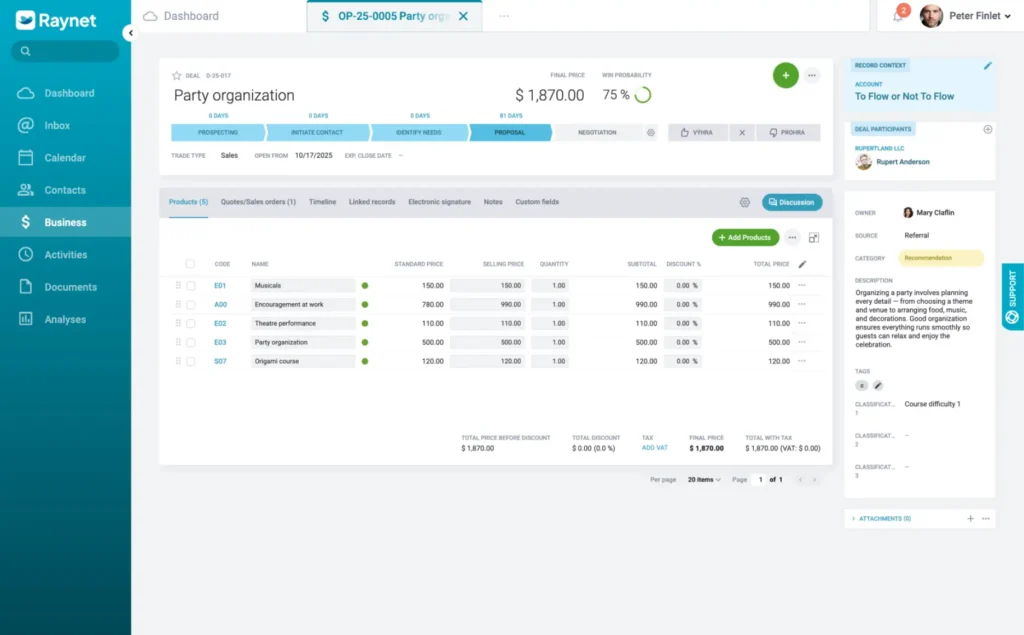Add a deal participant with plus icon

(x=988, y=129)
